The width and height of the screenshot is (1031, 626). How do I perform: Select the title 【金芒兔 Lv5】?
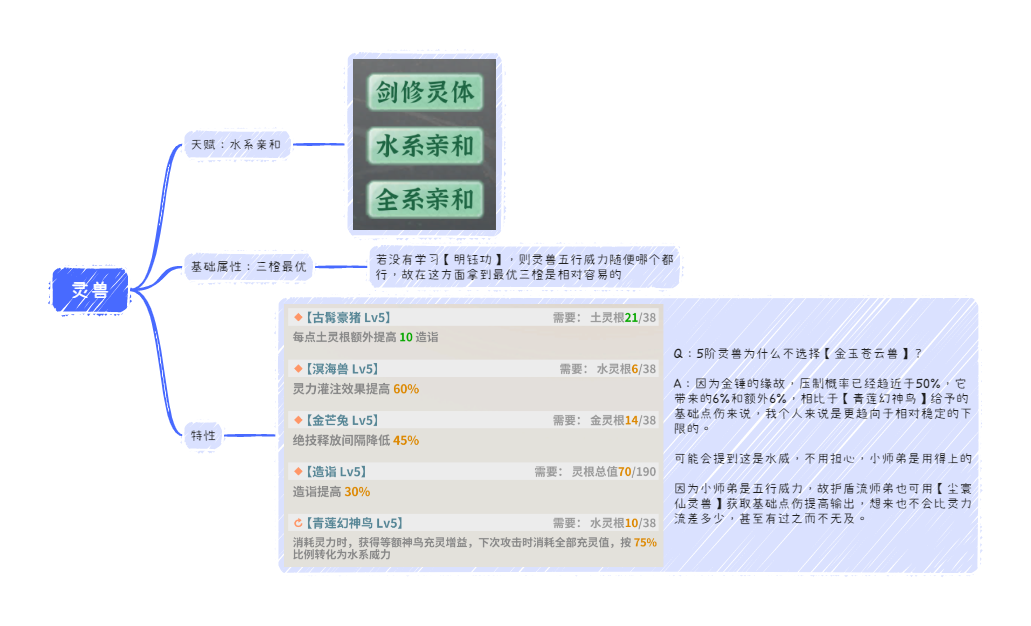(342, 420)
